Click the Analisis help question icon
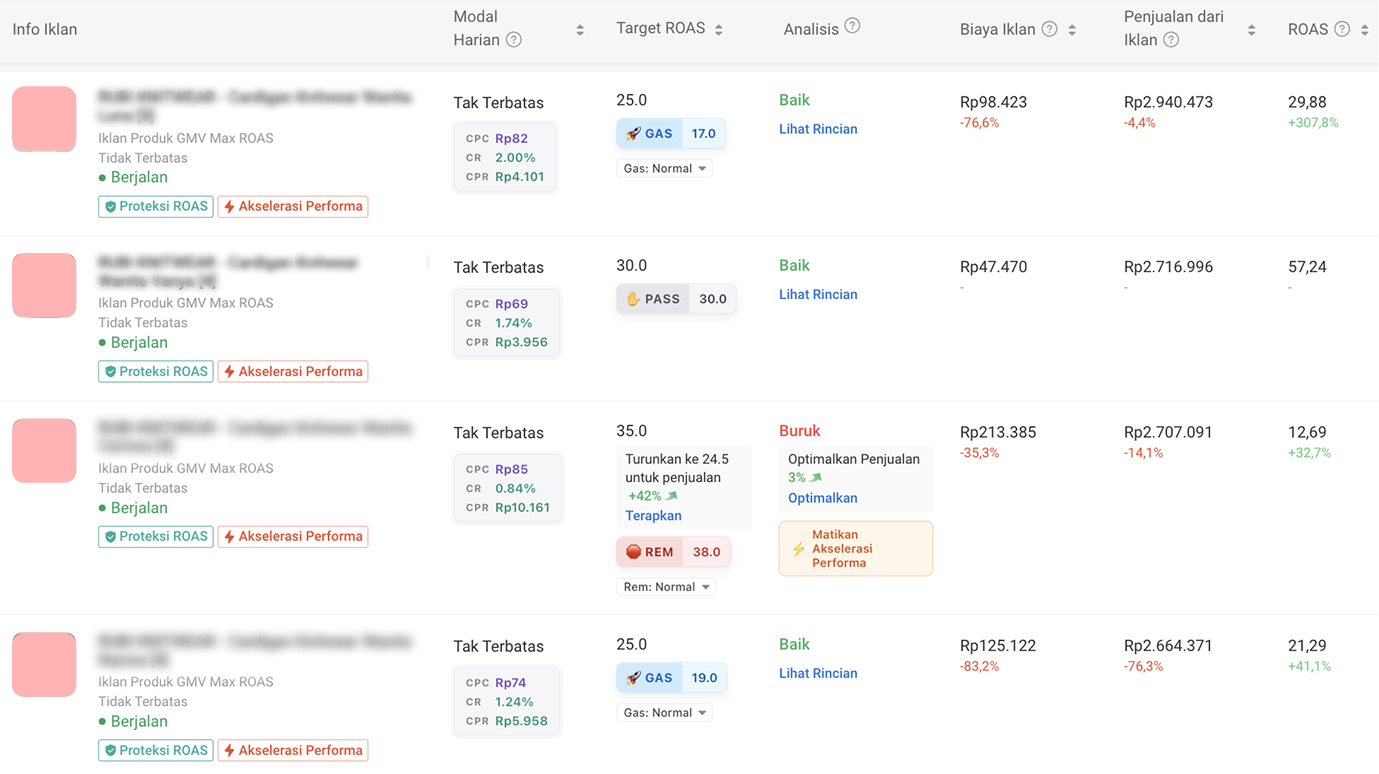The height and width of the screenshot is (774, 1379). tap(852, 26)
